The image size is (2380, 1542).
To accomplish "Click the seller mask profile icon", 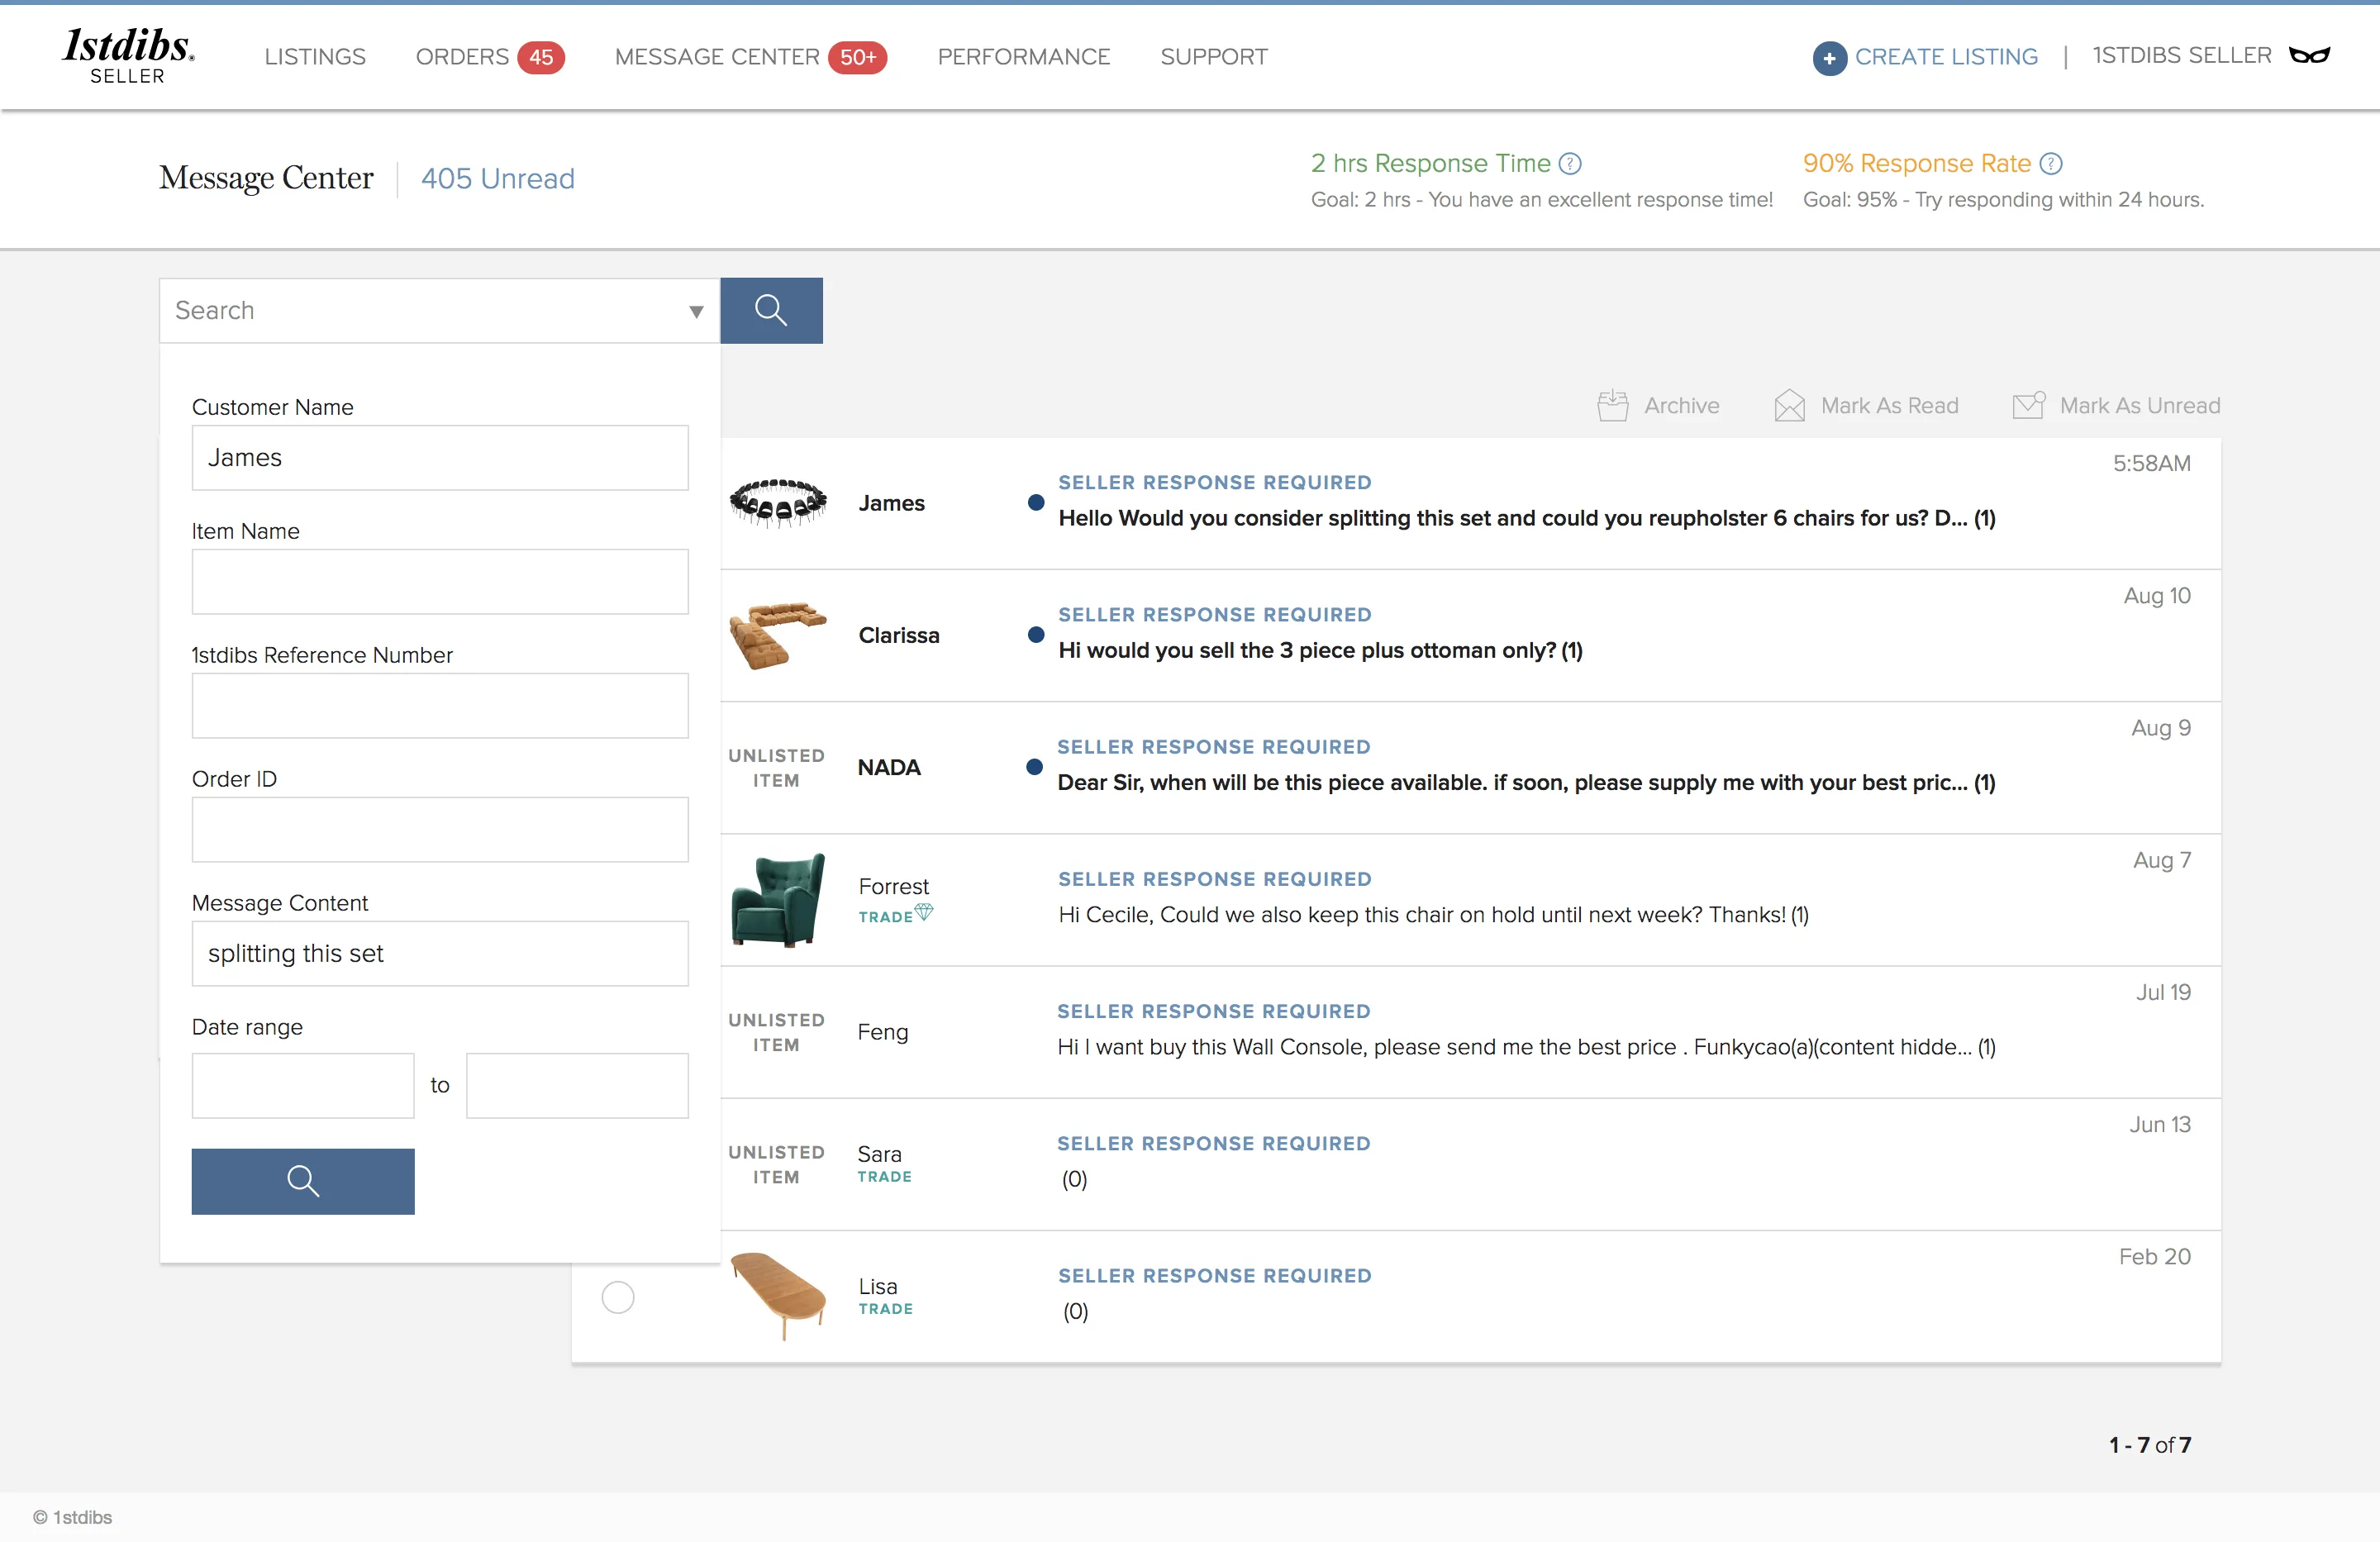I will pyautogui.click(x=2309, y=56).
